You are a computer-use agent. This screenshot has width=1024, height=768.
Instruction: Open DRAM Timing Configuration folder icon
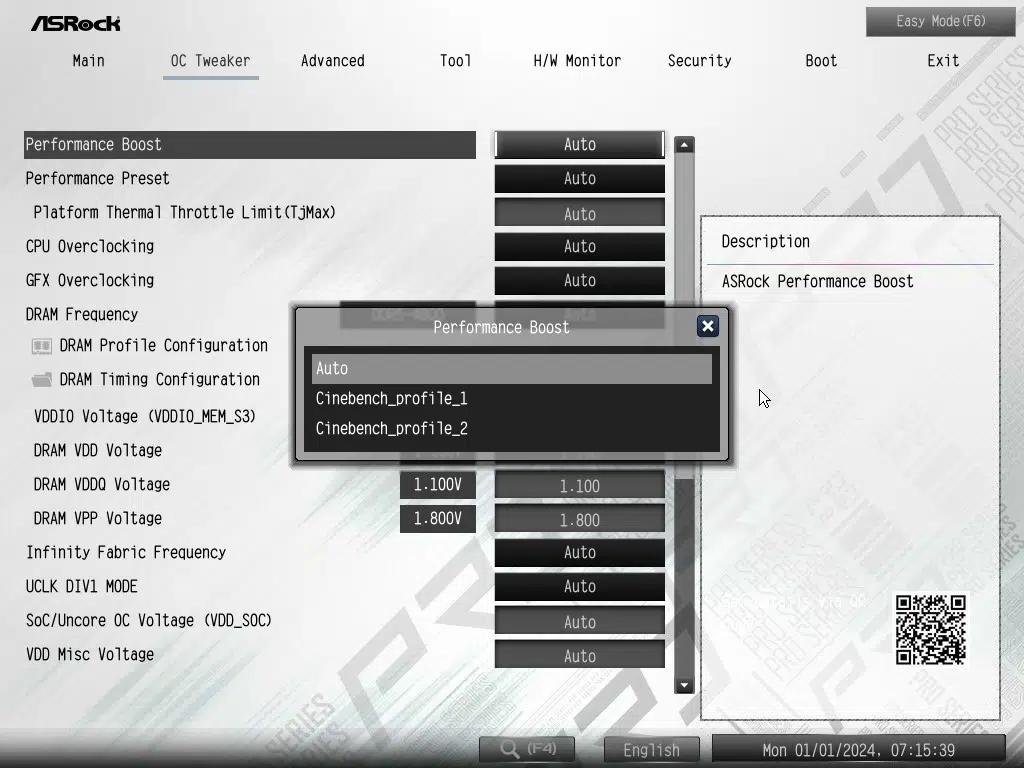pos(42,380)
